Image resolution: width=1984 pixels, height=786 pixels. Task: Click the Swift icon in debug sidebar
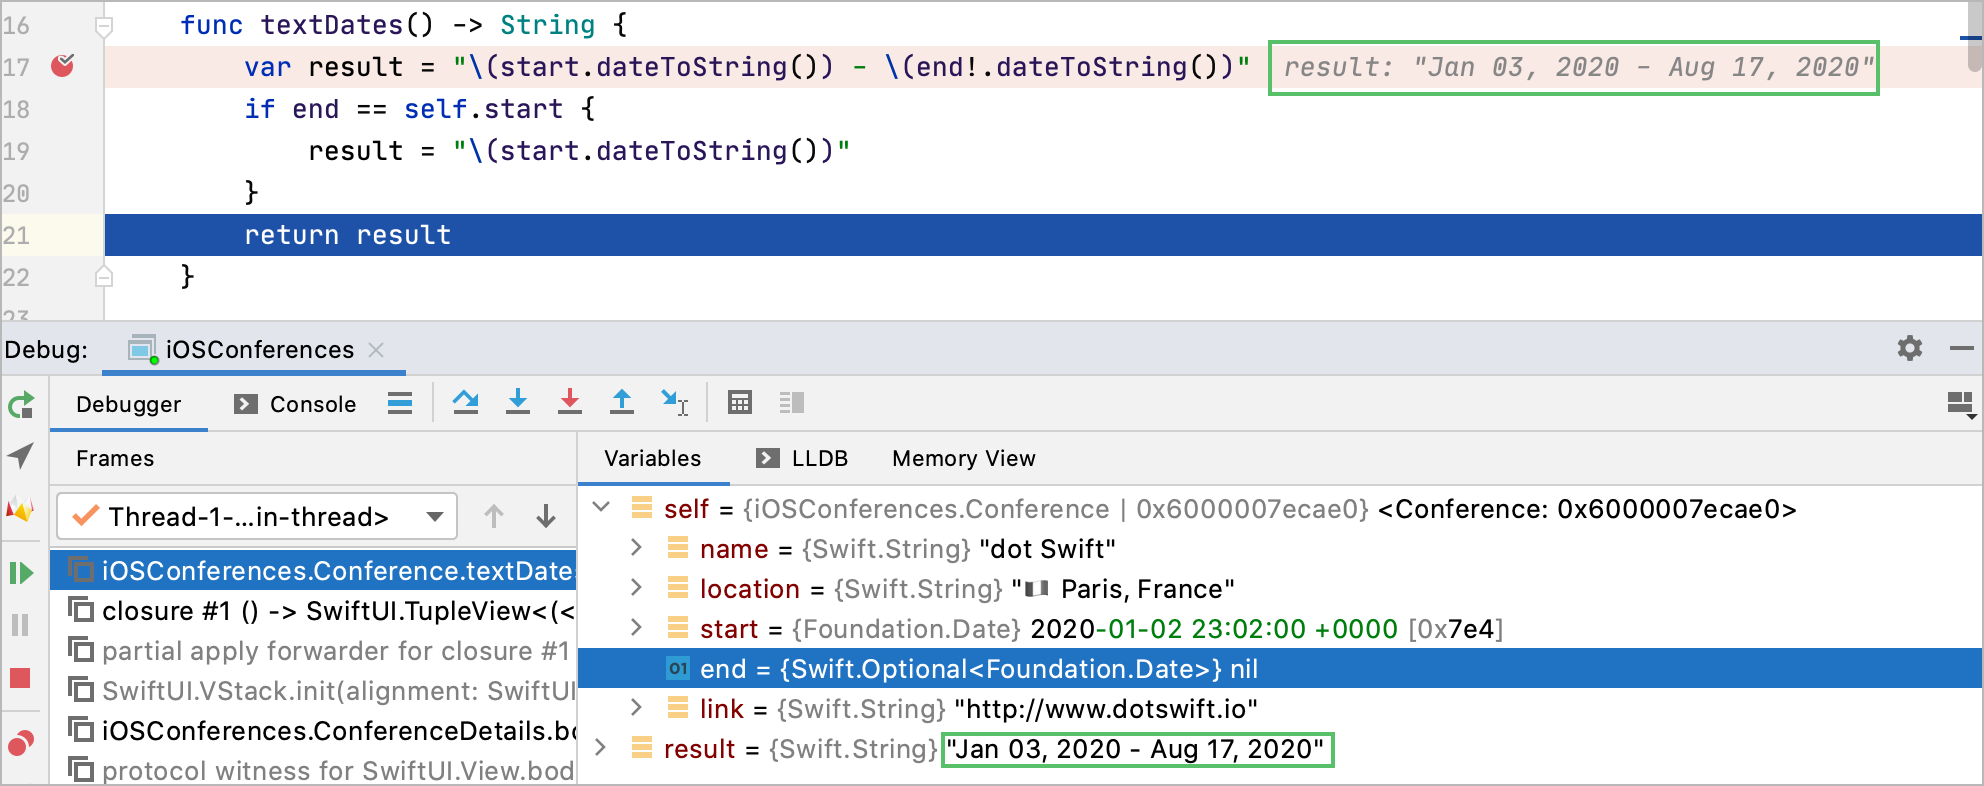click(x=20, y=510)
